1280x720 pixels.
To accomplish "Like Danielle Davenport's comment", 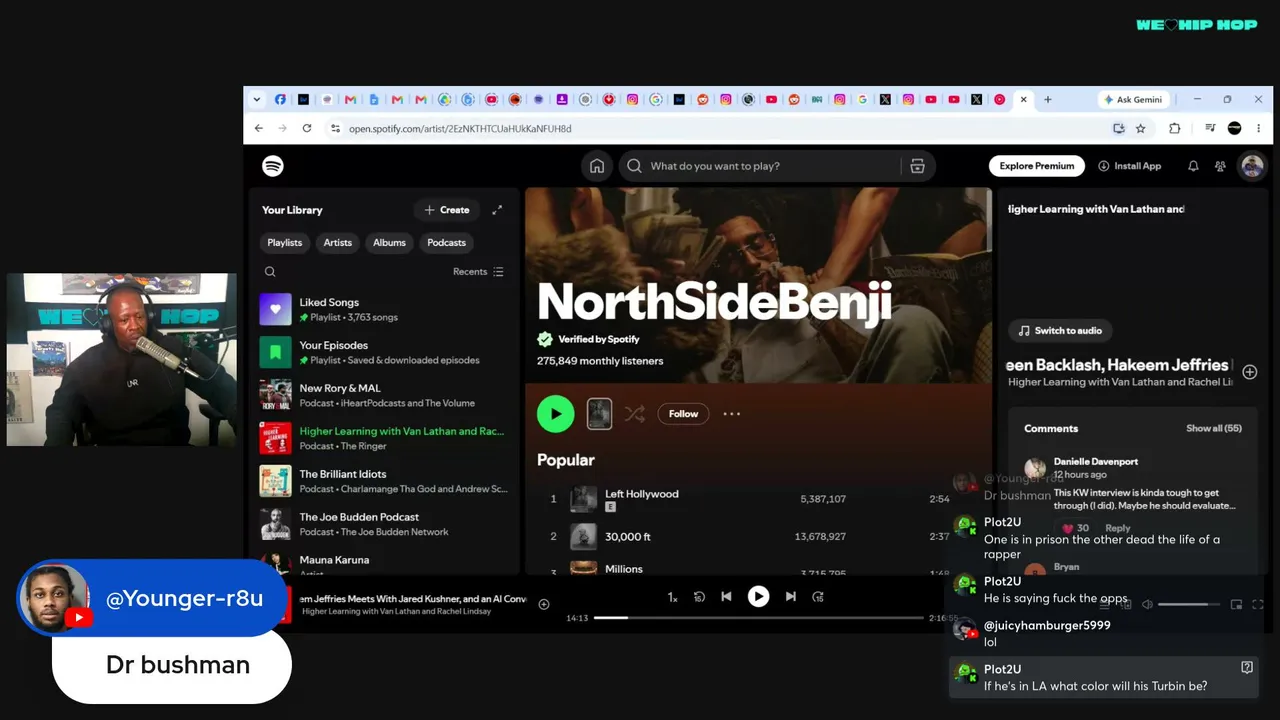I will pyautogui.click(x=1067, y=528).
